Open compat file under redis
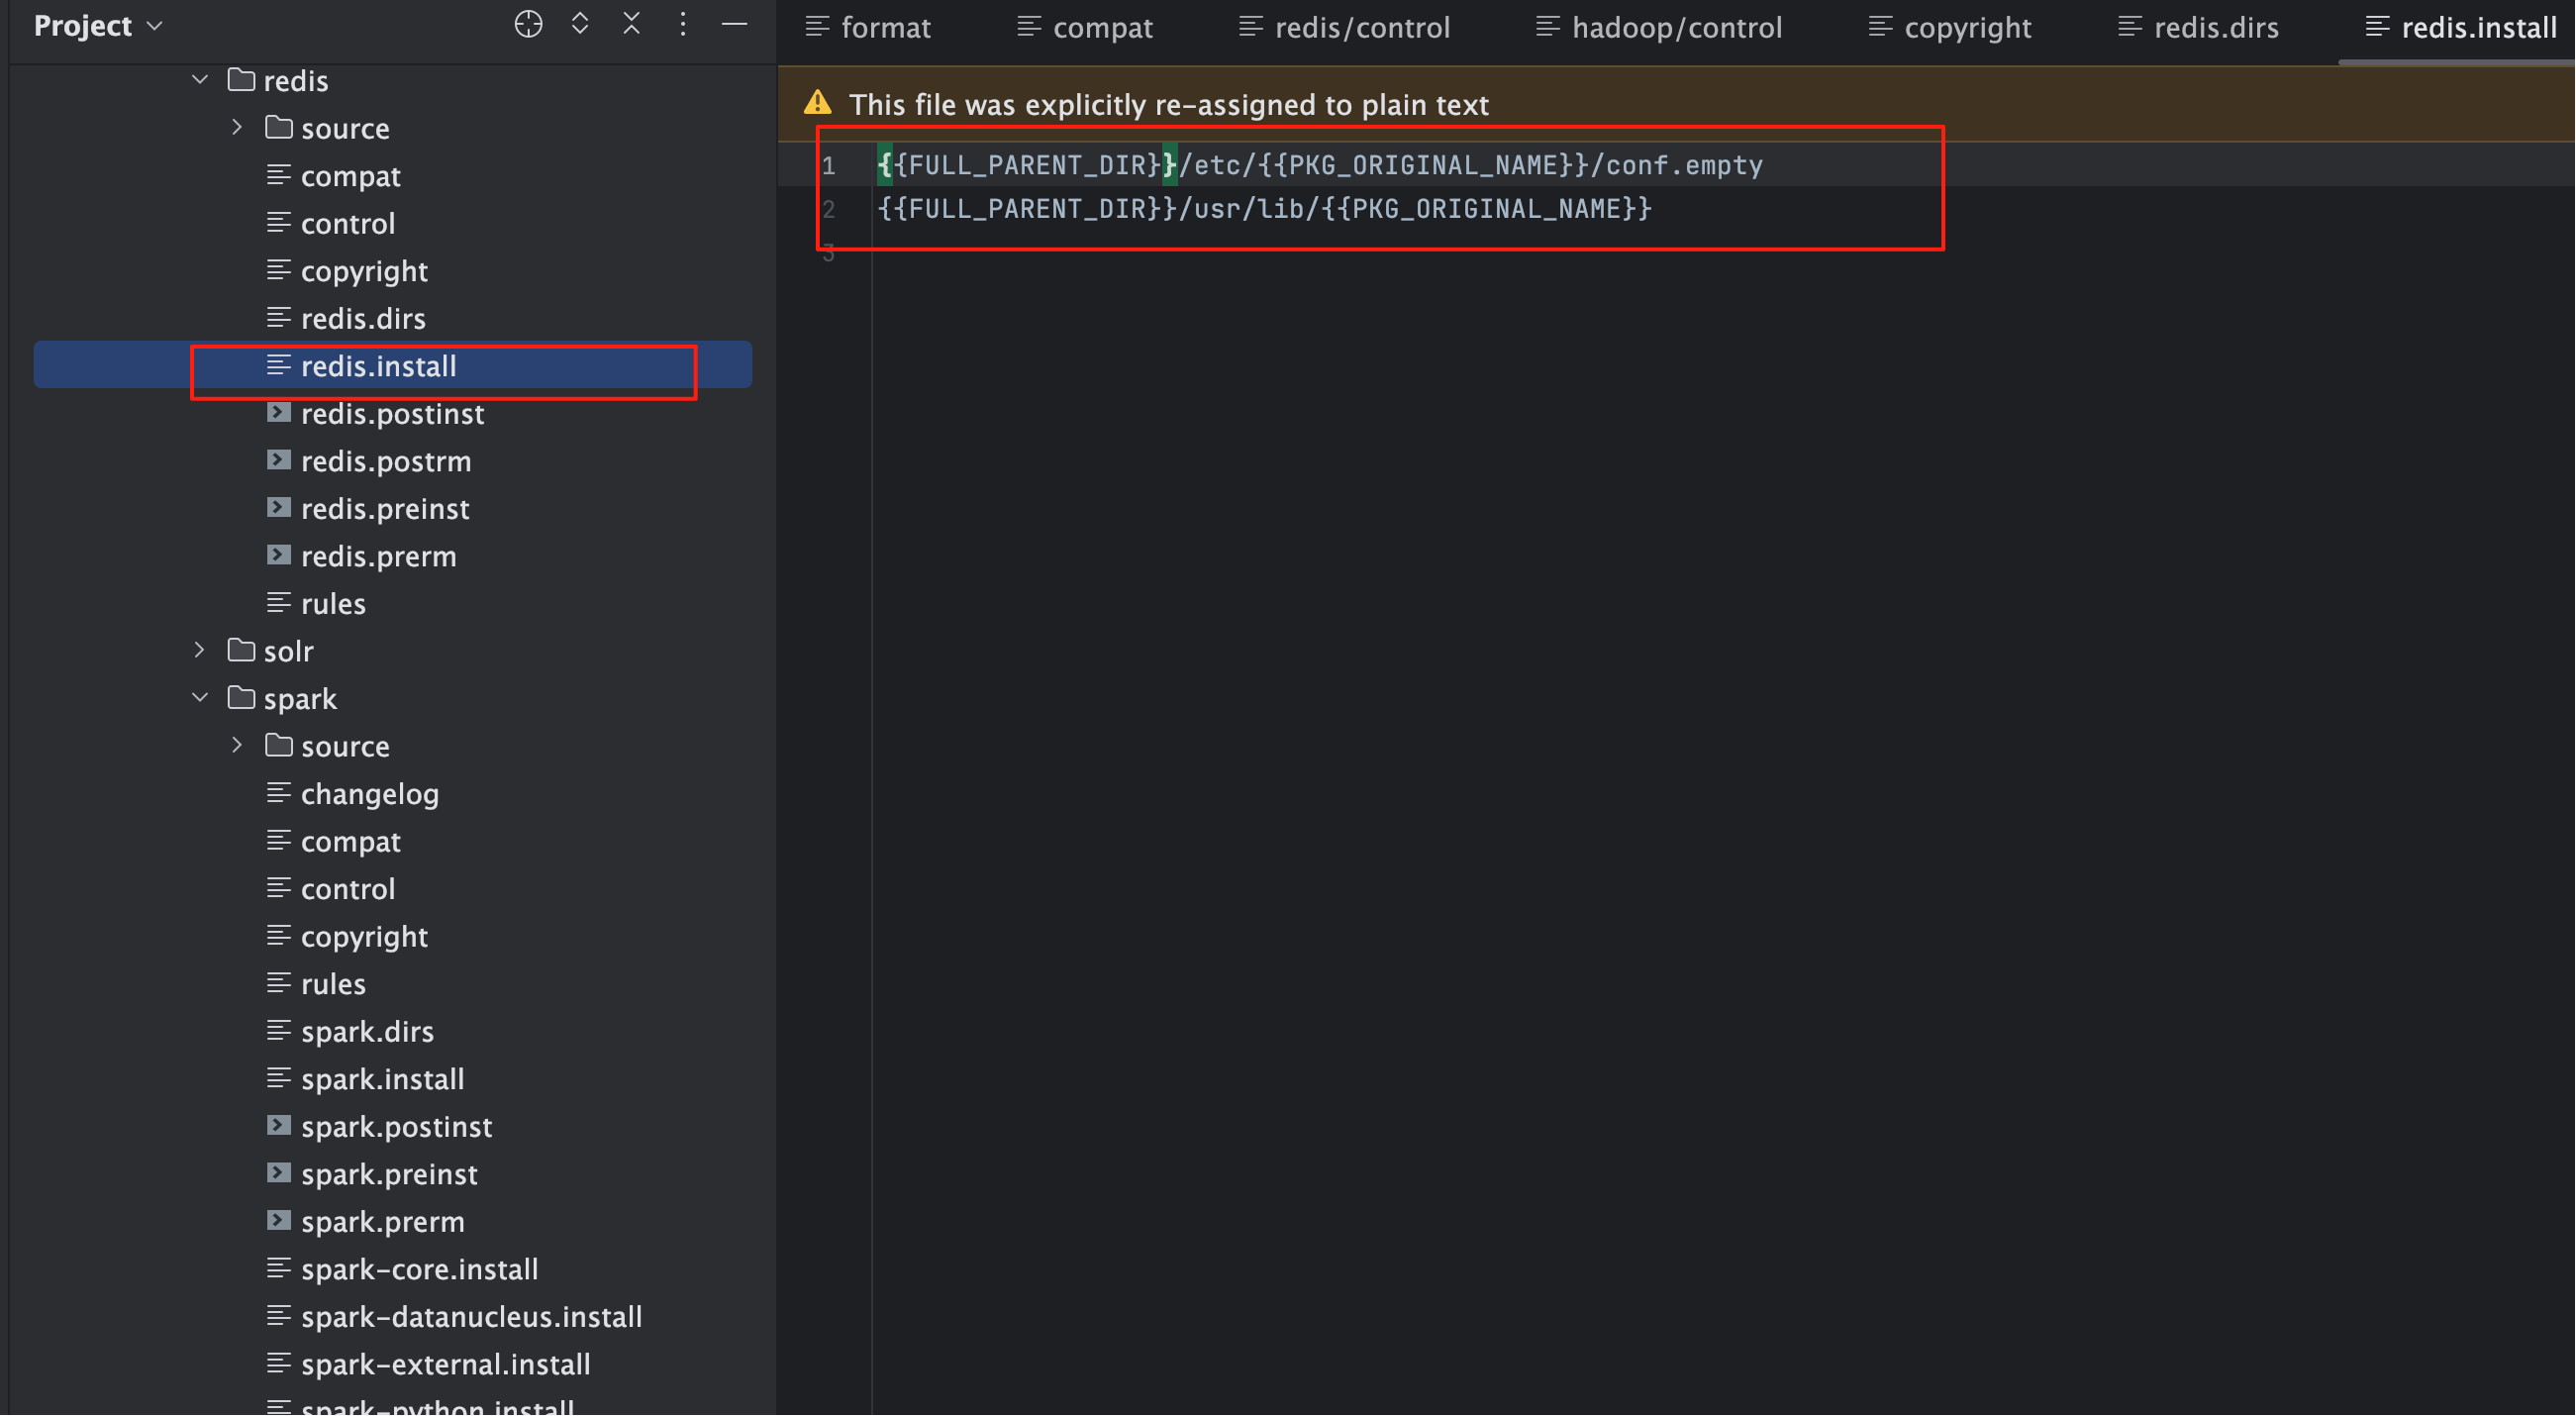This screenshot has width=2576, height=1416. tap(350, 176)
